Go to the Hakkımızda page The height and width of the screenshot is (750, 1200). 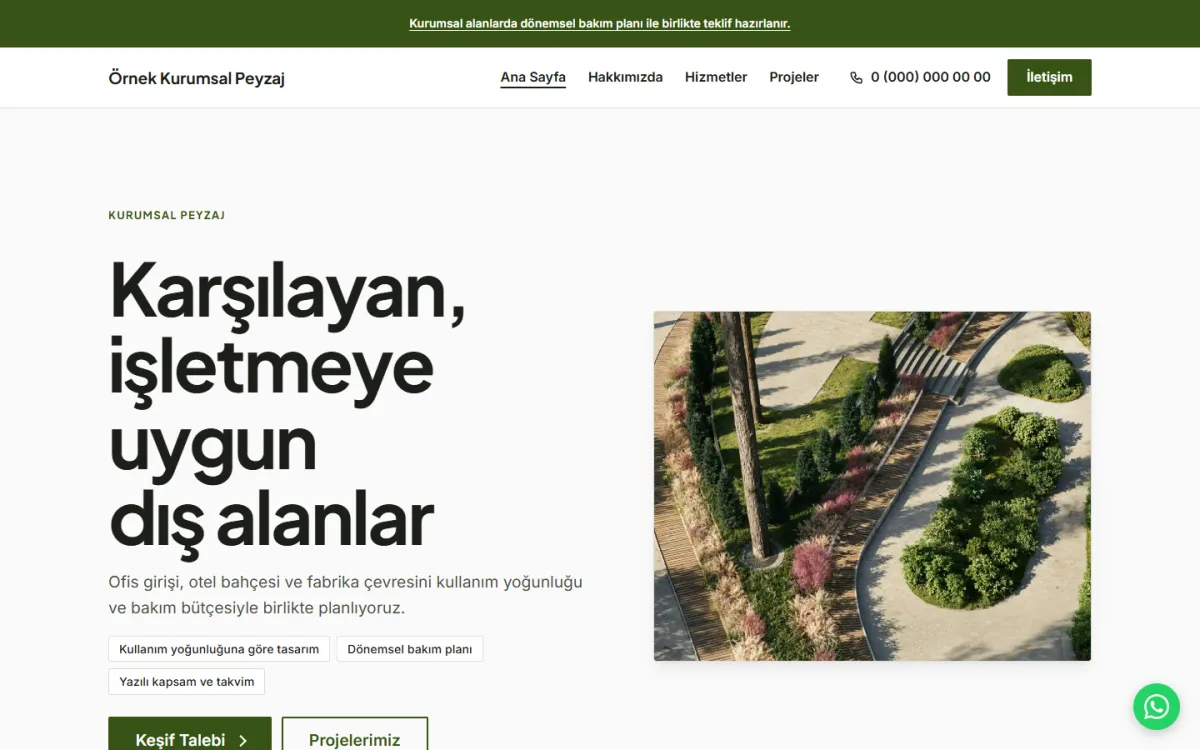coord(625,77)
